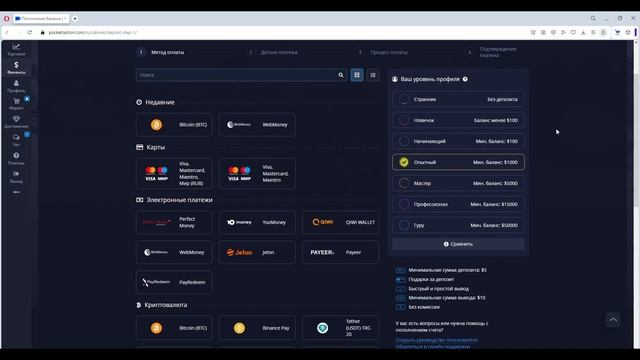Select the Профессионал profile level radio
The height and width of the screenshot is (360, 640).
click(404, 204)
